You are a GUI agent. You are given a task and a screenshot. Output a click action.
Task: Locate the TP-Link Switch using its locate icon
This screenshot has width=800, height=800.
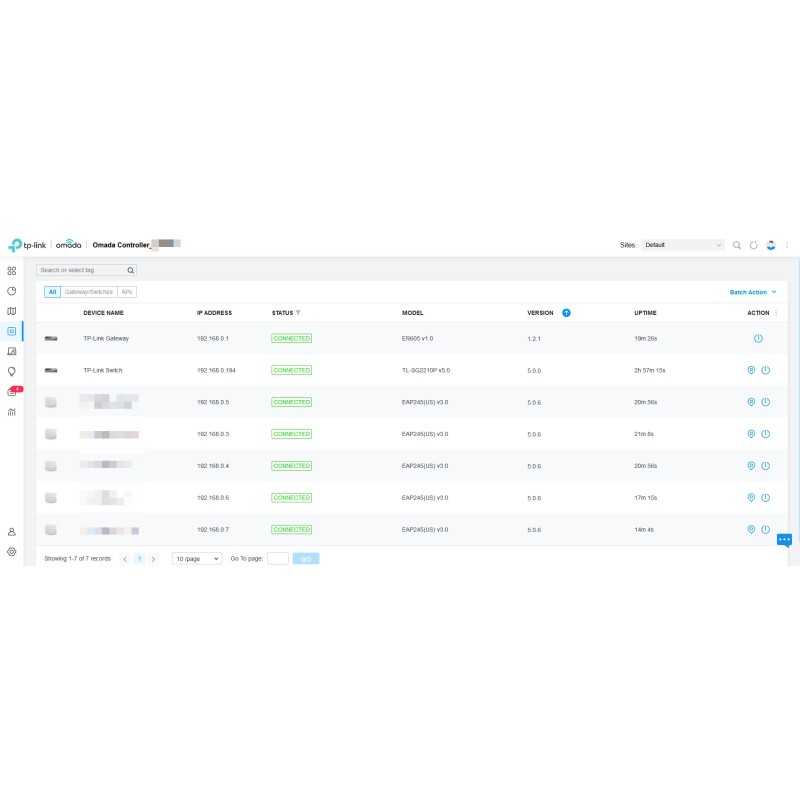click(749, 369)
